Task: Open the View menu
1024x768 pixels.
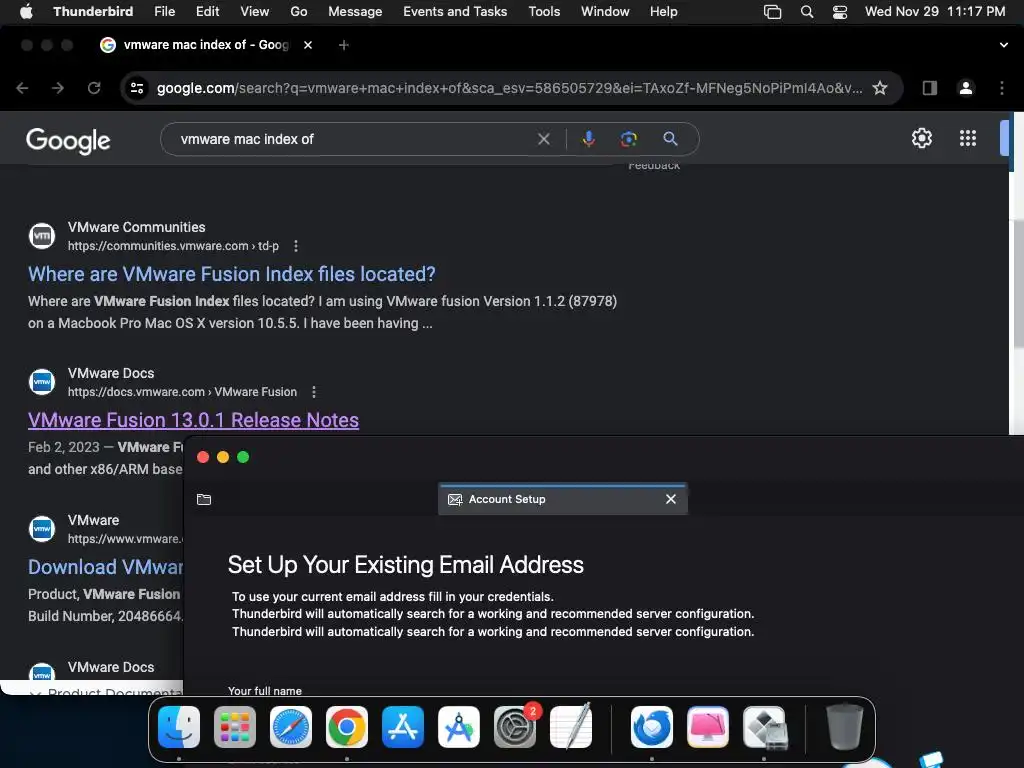Action: pyautogui.click(x=254, y=11)
